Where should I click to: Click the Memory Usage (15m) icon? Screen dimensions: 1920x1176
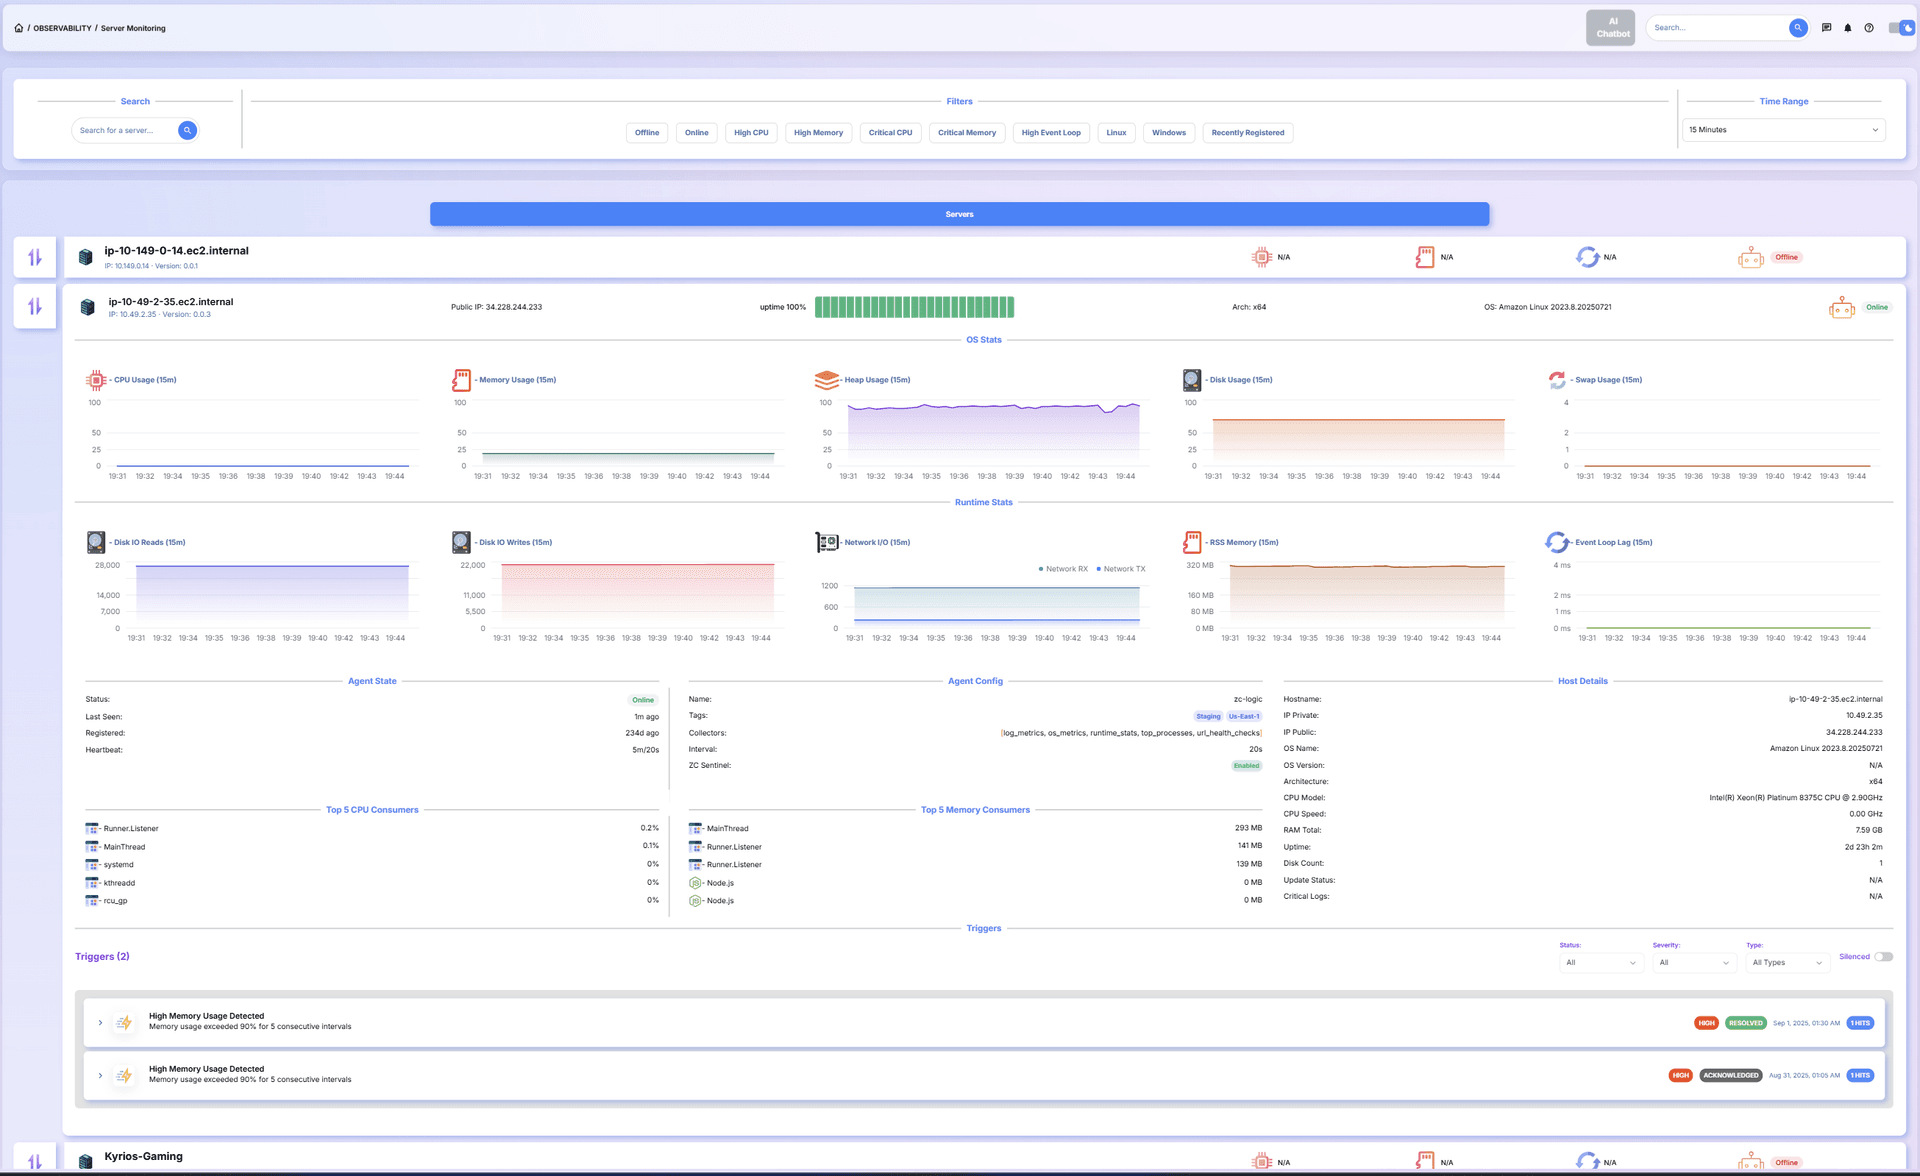(461, 380)
